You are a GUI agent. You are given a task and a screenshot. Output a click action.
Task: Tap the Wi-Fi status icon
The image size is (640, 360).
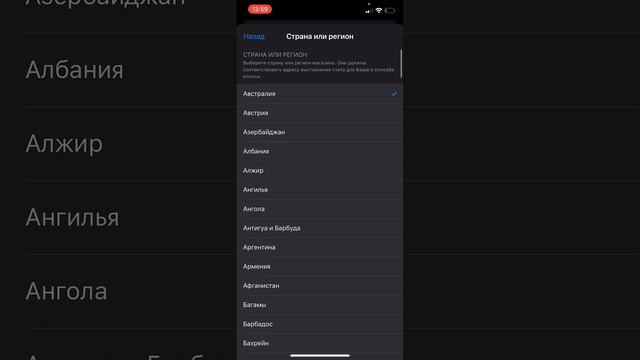tap(379, 10)
